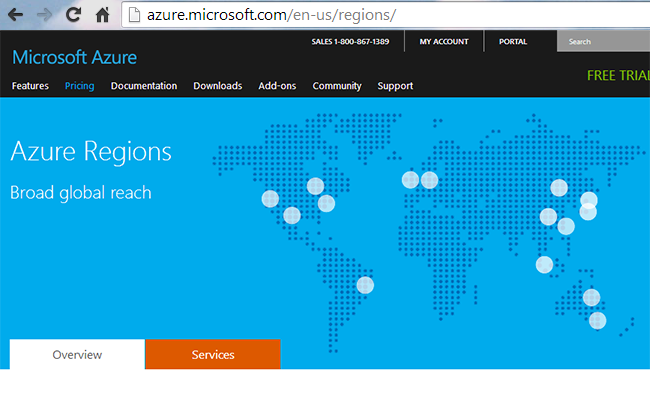Open Add-ons in the navigation bar

[x=277, y=86]
